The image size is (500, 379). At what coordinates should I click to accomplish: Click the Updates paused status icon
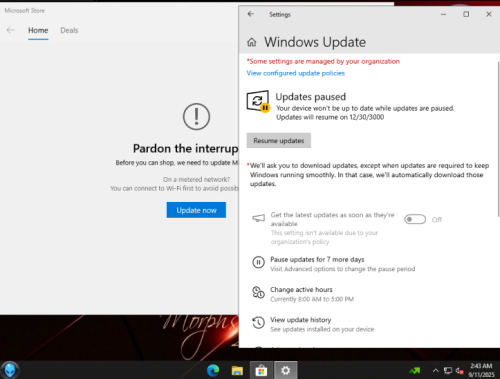coord(258,101)
